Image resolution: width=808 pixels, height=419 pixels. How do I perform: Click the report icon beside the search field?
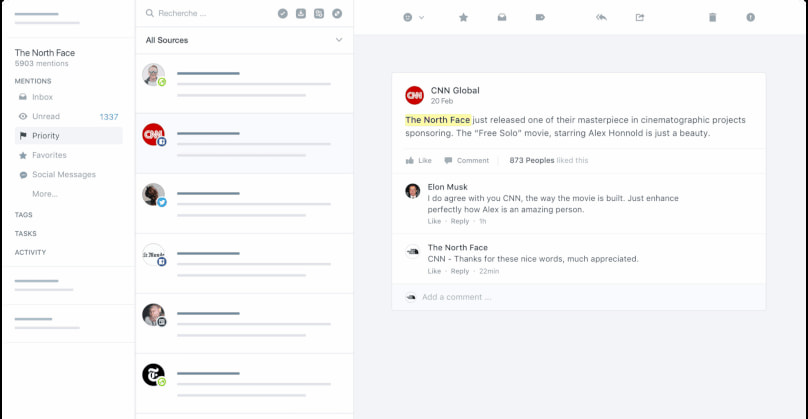click(x=319, y=13)
